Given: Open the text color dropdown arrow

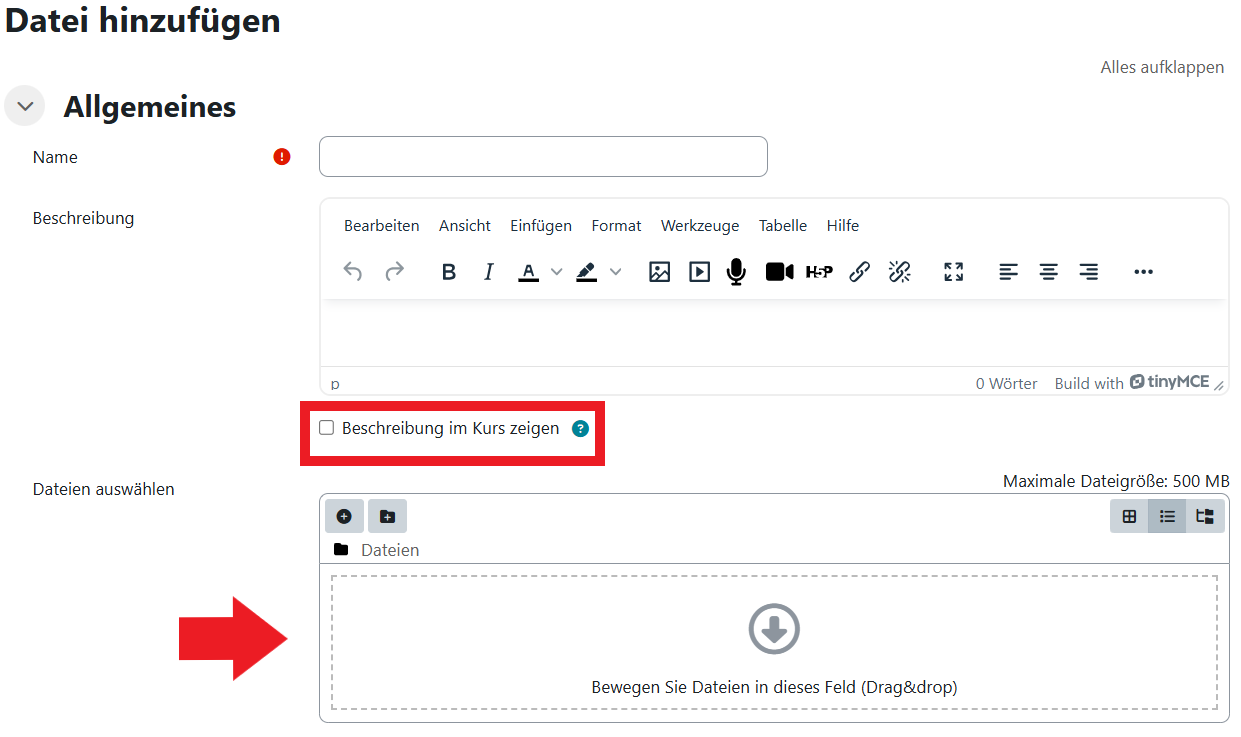Looking at the screenshot, I should coord(557,272).
